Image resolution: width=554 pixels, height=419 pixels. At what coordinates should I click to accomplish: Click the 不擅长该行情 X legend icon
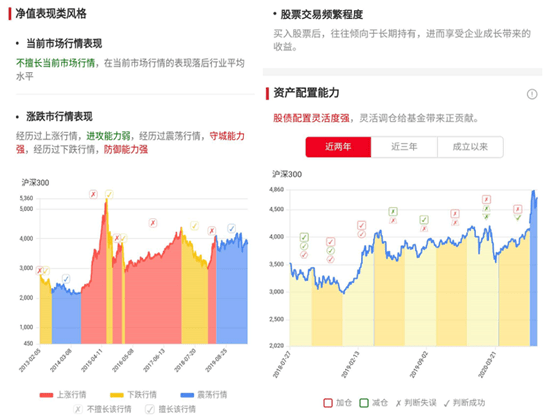[78, 409]
